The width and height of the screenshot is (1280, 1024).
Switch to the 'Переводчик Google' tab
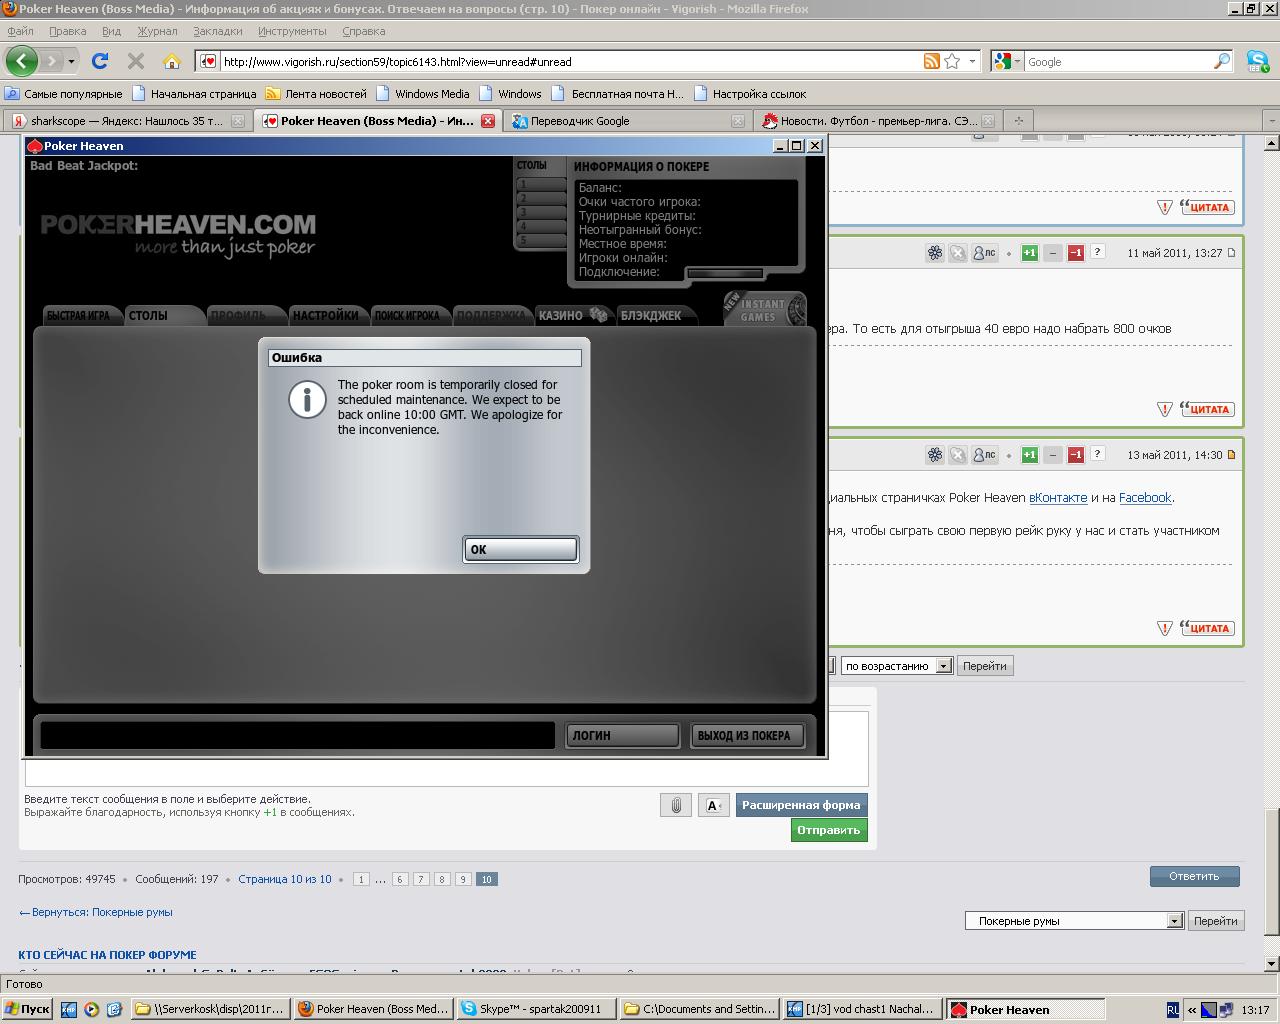click(580, 121)
